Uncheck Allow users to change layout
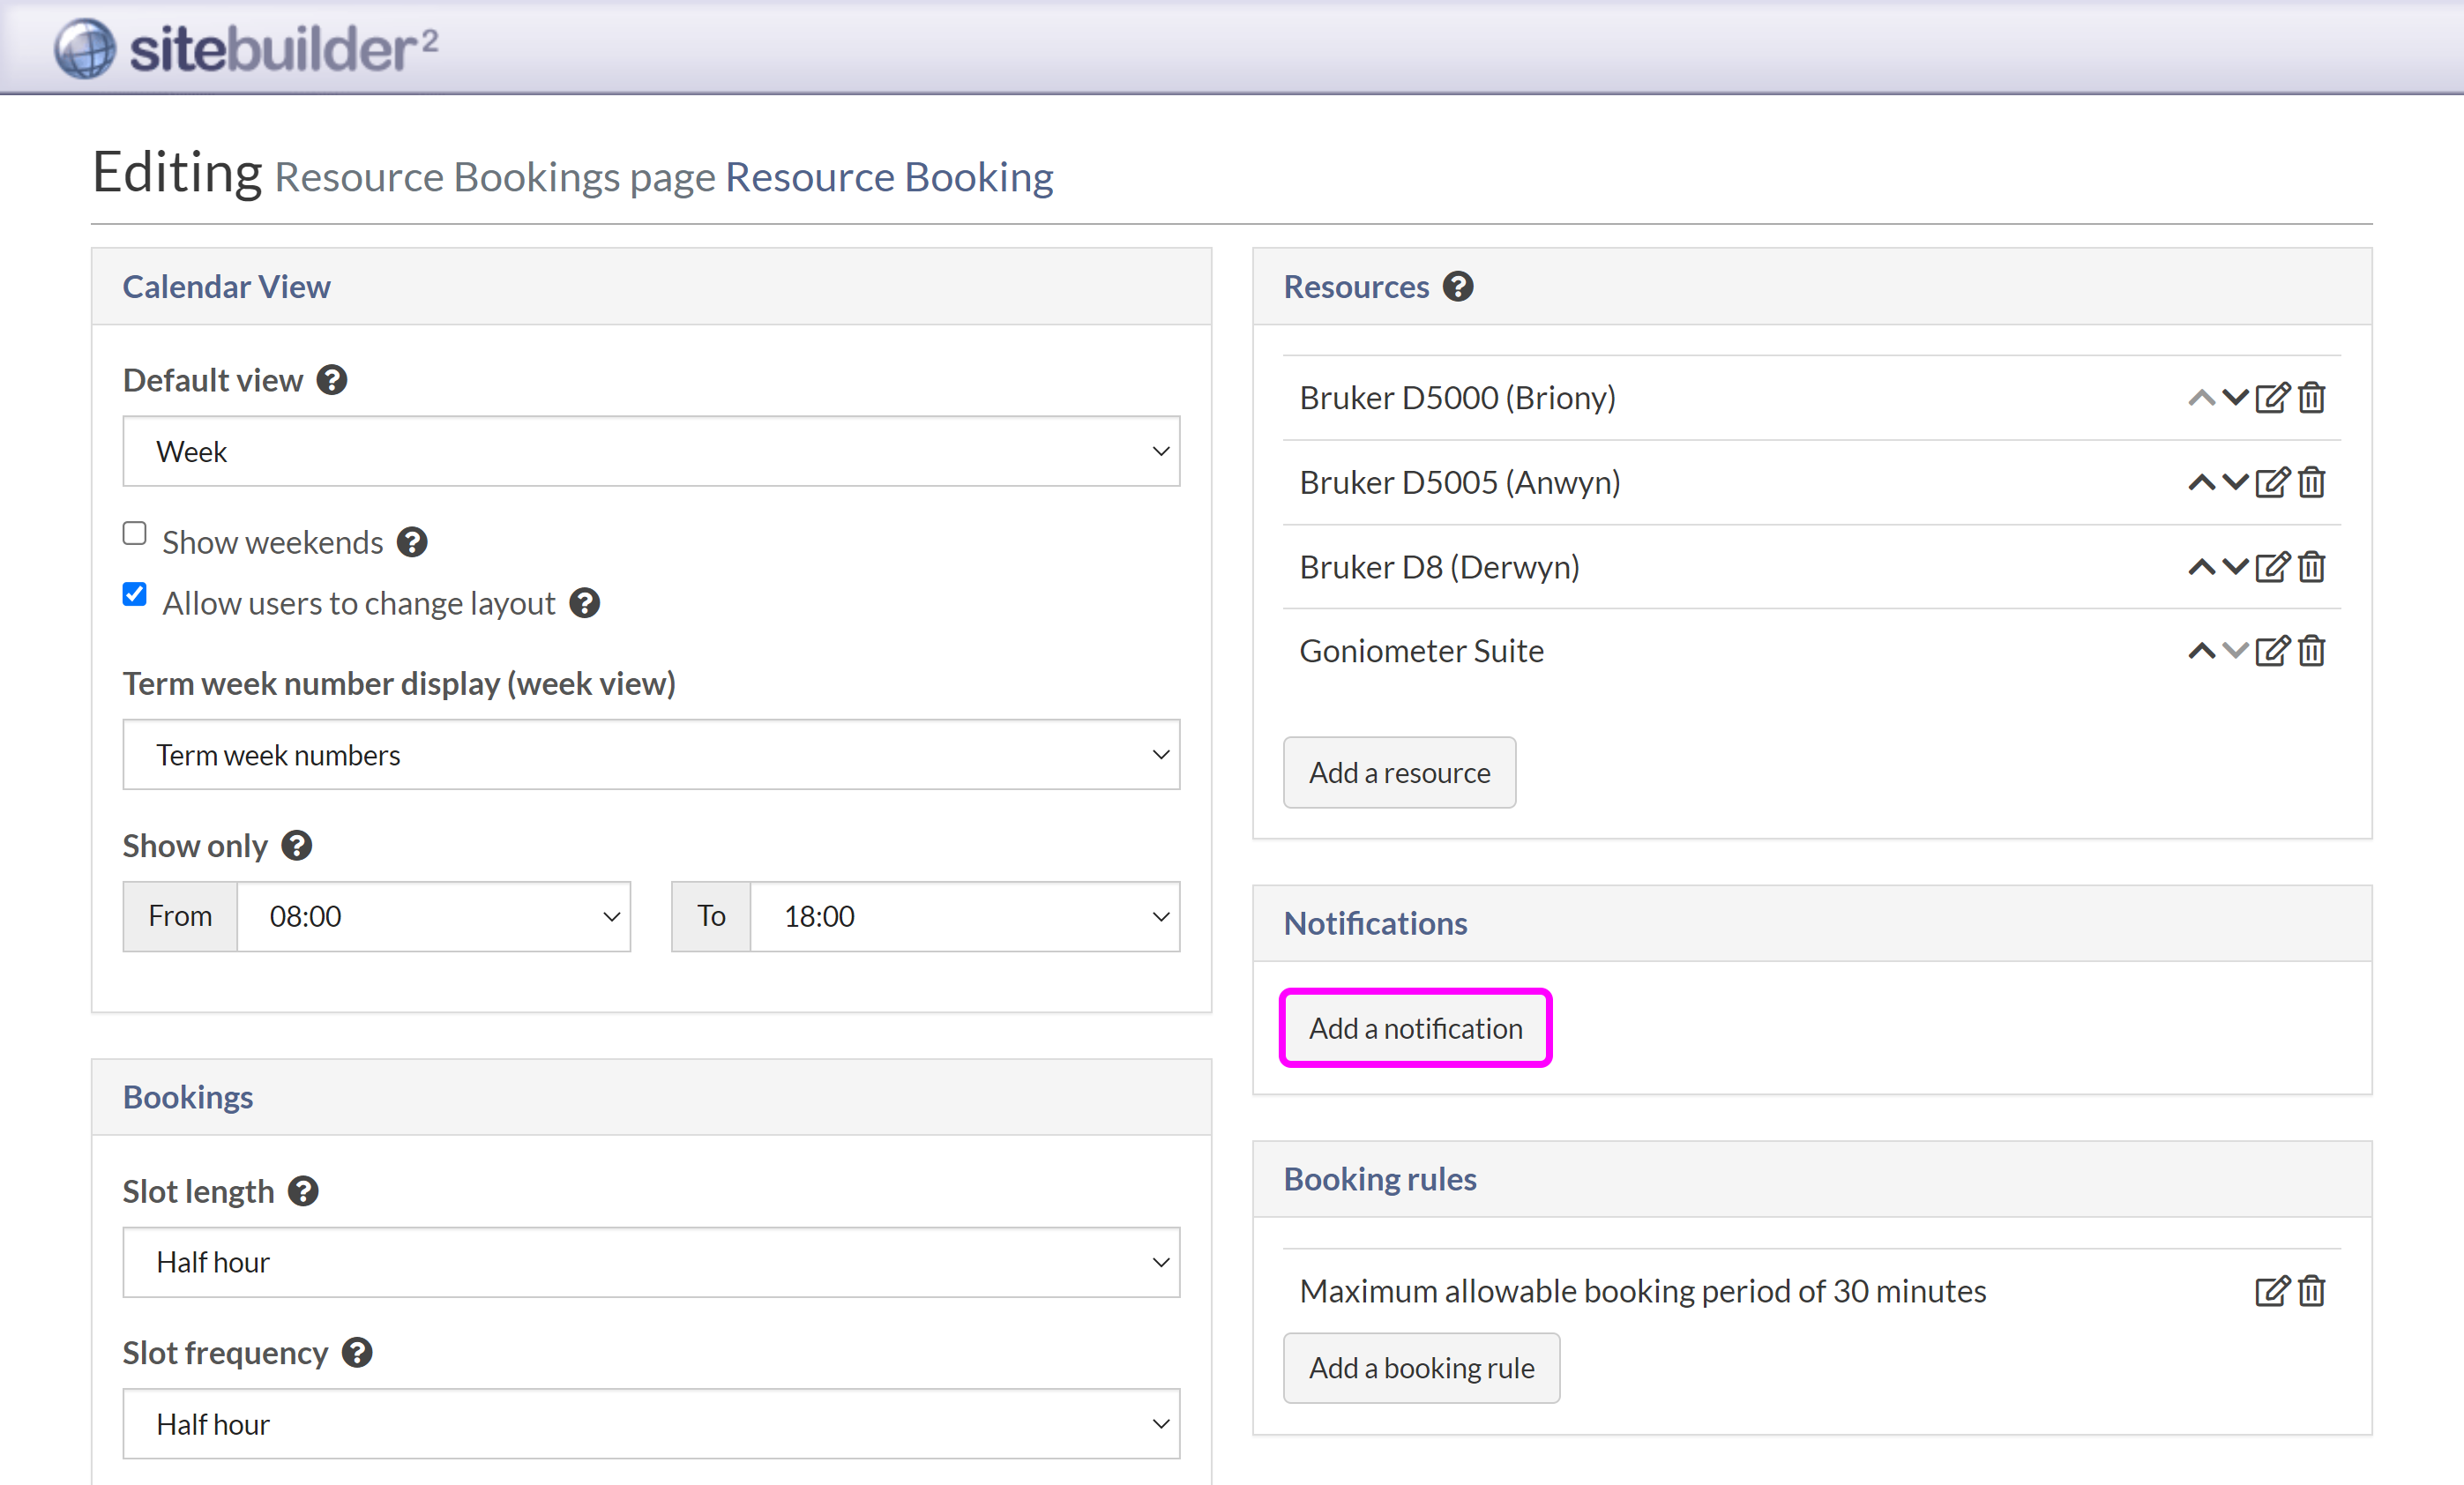 click(135, 595)
